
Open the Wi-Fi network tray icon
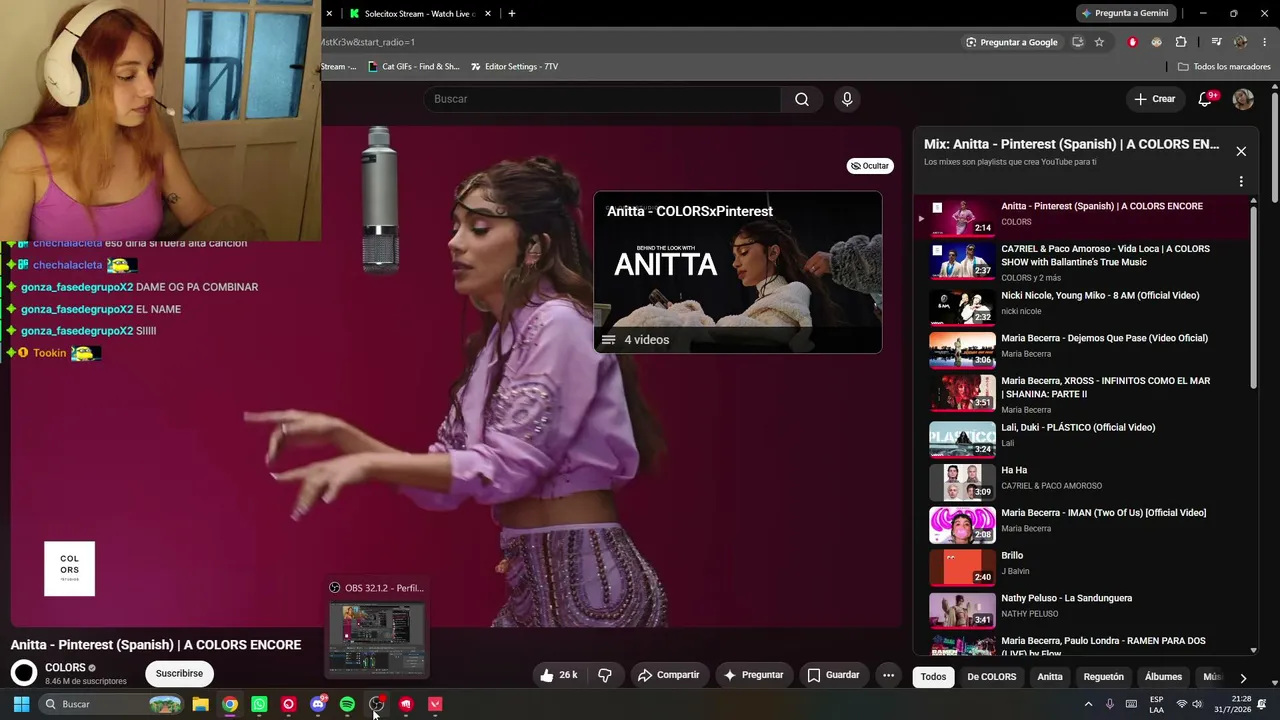tap(1180, 704)
